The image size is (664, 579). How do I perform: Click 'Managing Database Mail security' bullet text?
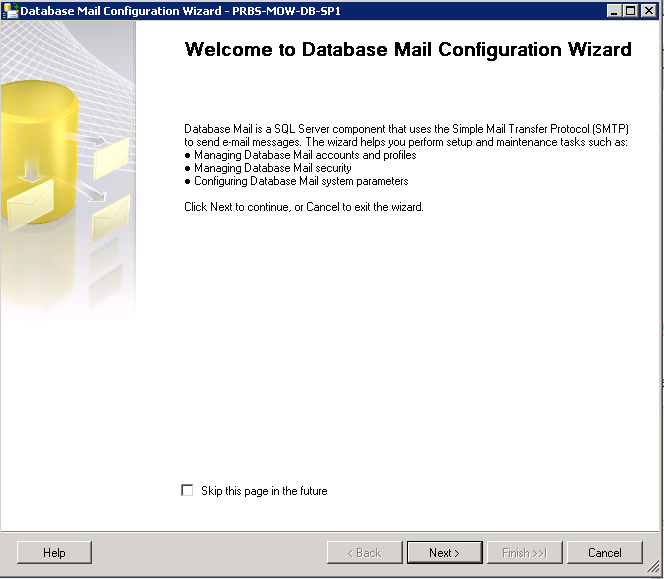273,168
